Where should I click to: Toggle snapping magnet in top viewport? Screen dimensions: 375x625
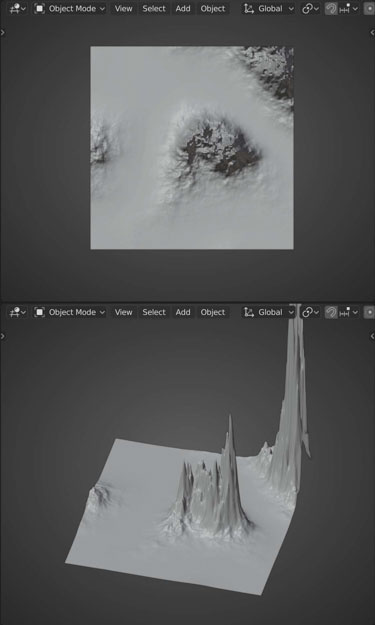pyautogui.click(x=331, y=8)
